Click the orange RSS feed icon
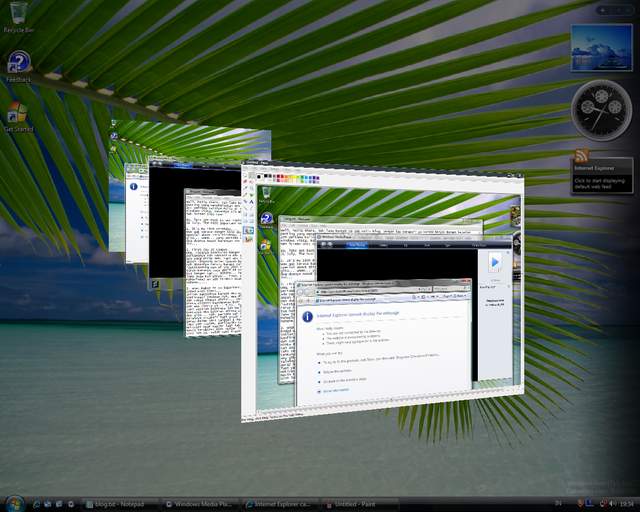640x512 pixels. tap(581, 155)
